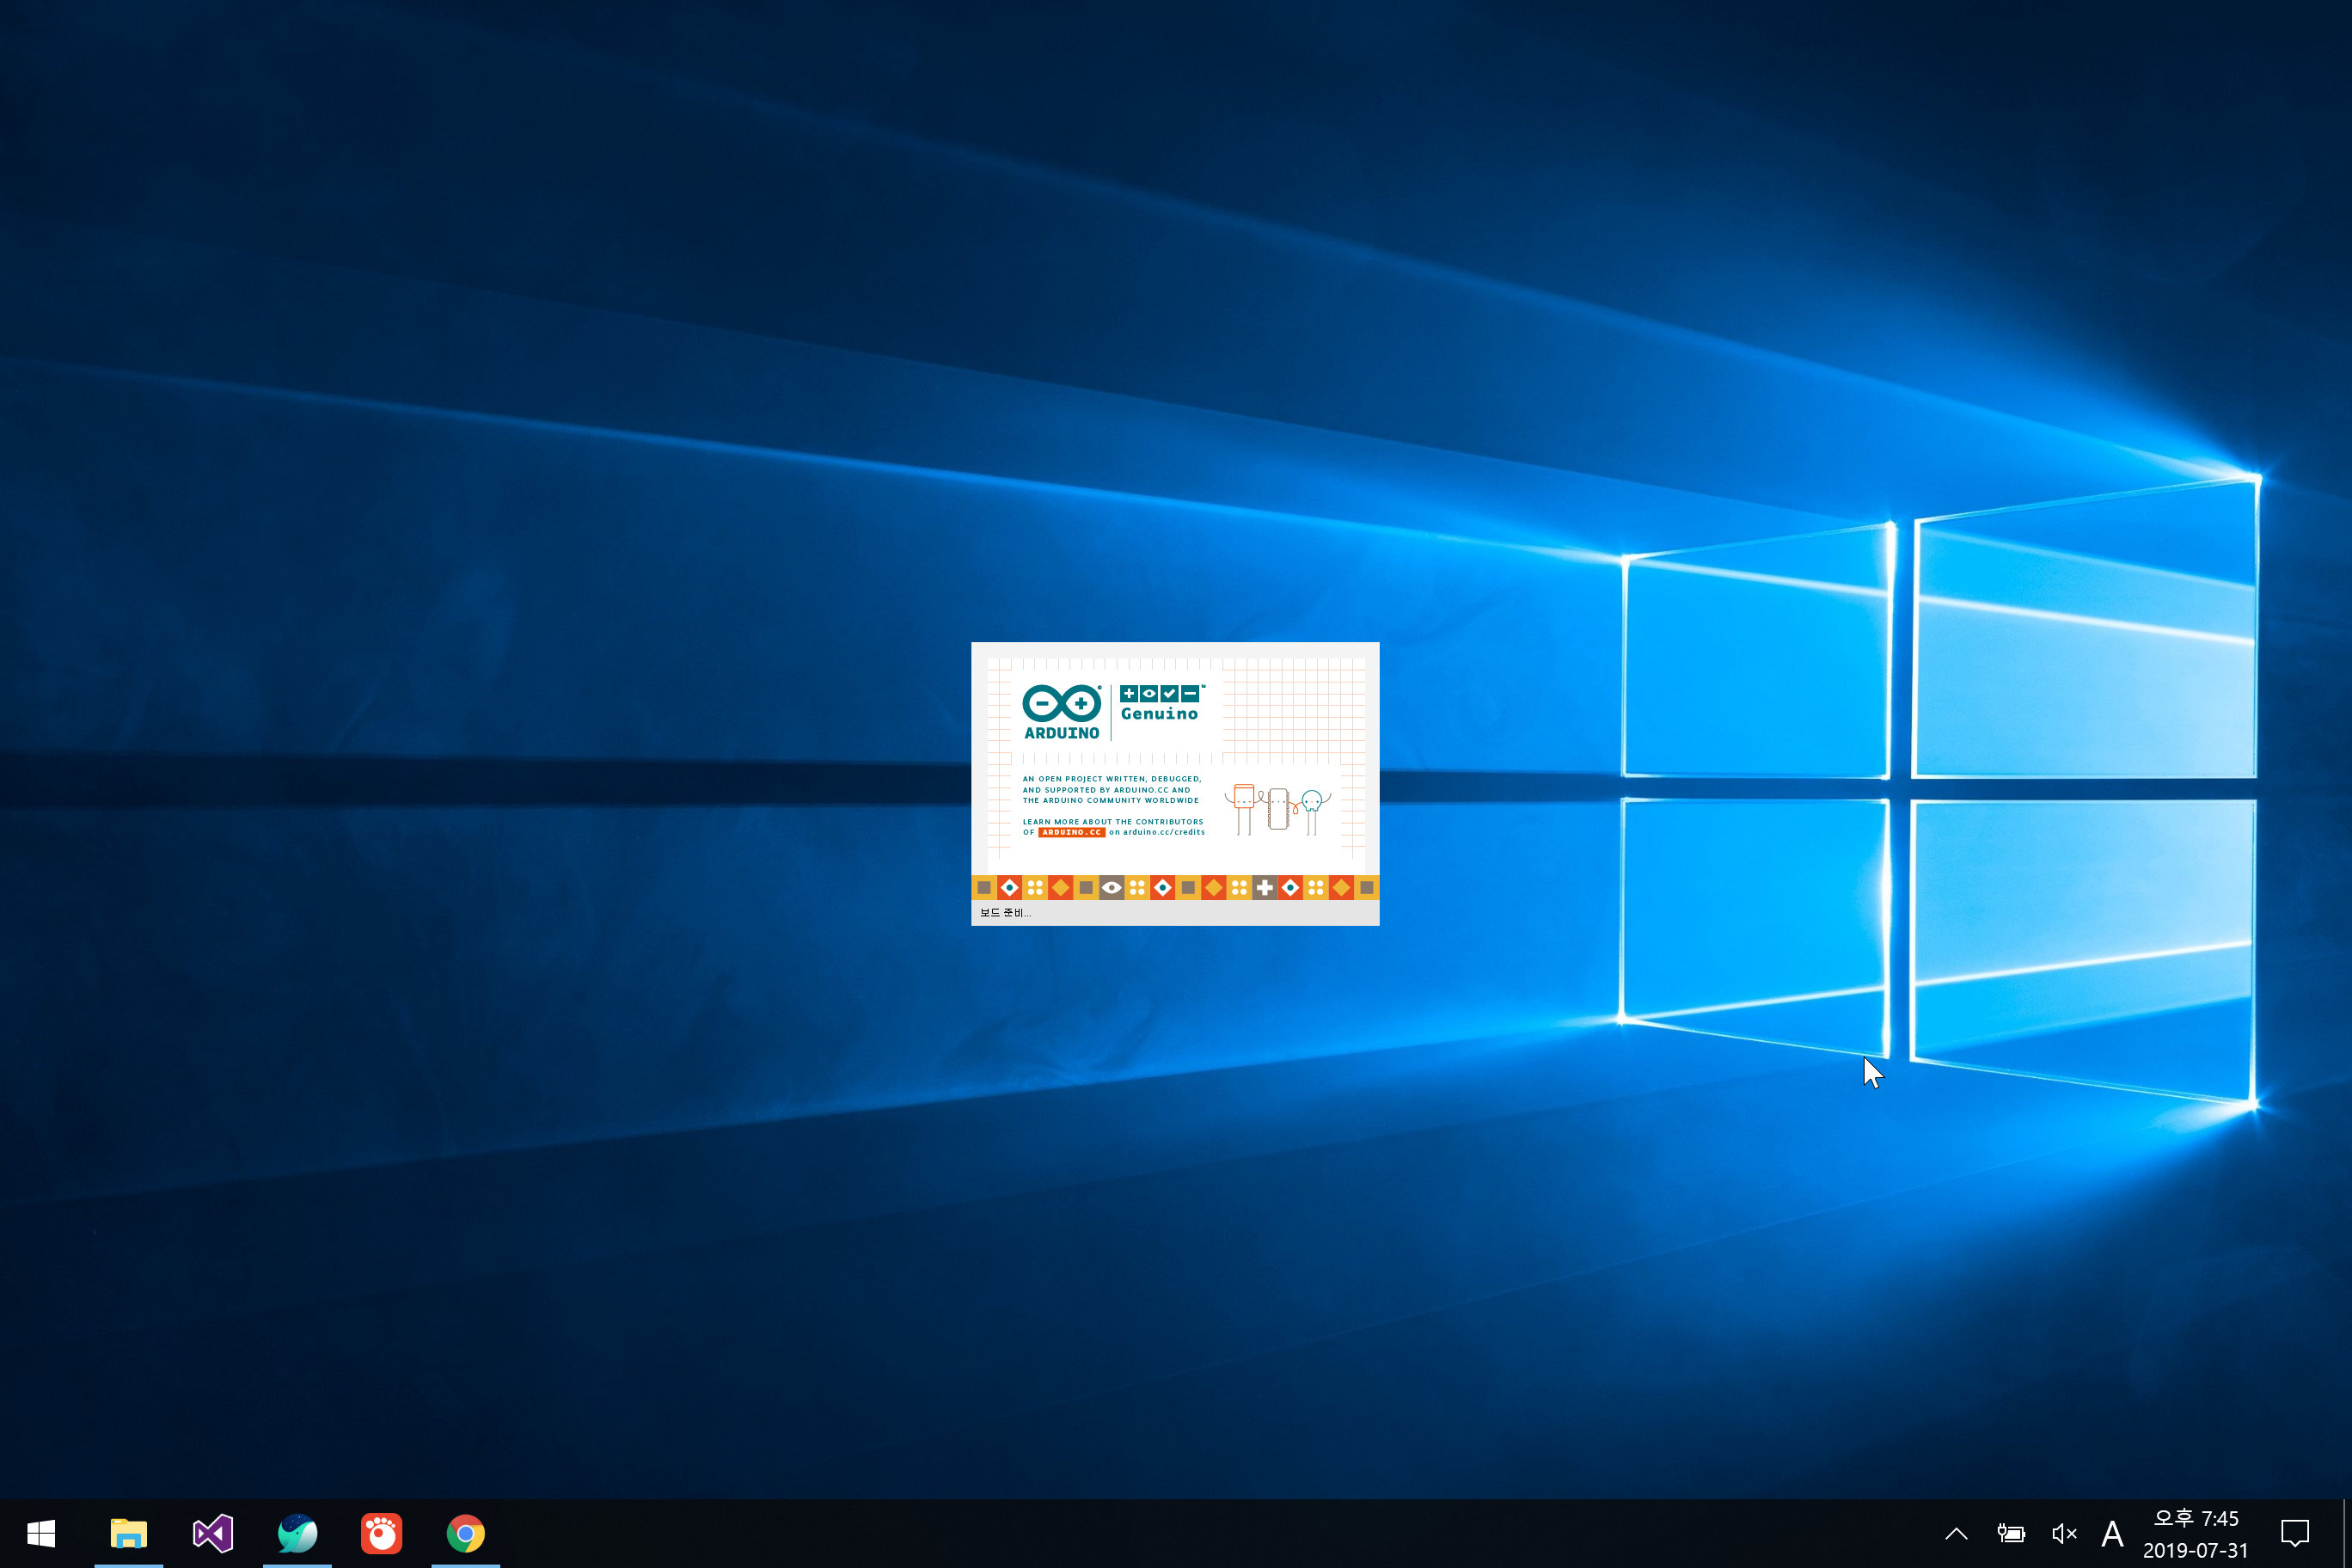2352x1568 pixels.
Task: Click the orange ARDUINO.CC label
Action: (1071, 832)
